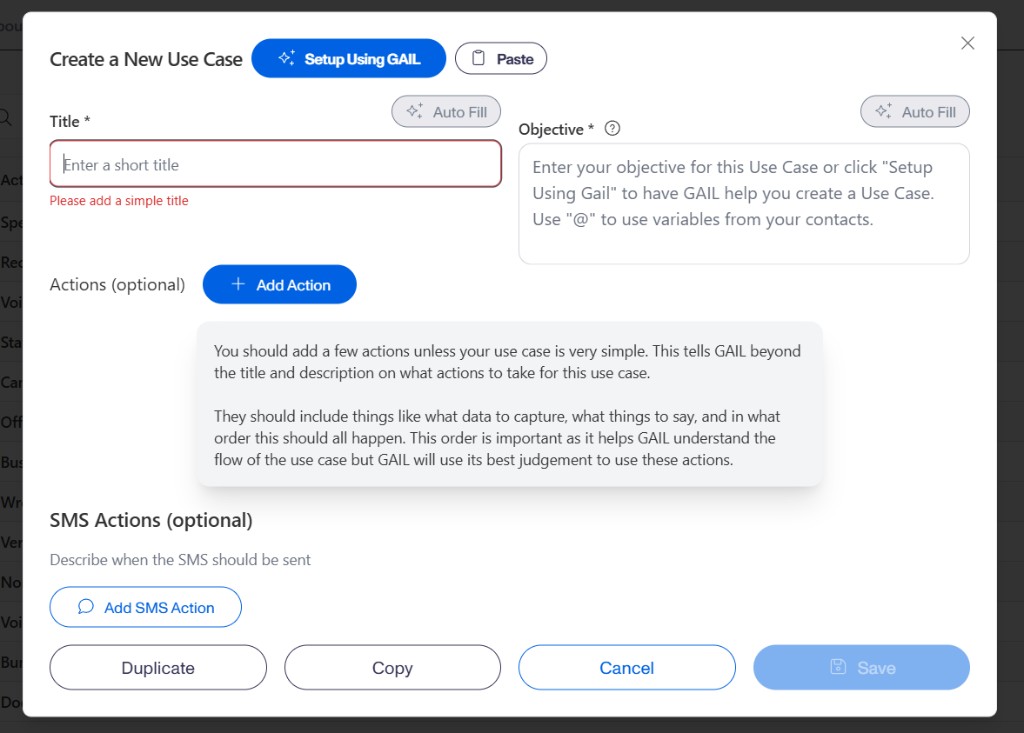
Task: Copy the use case configuration
Action: point(392,667)
